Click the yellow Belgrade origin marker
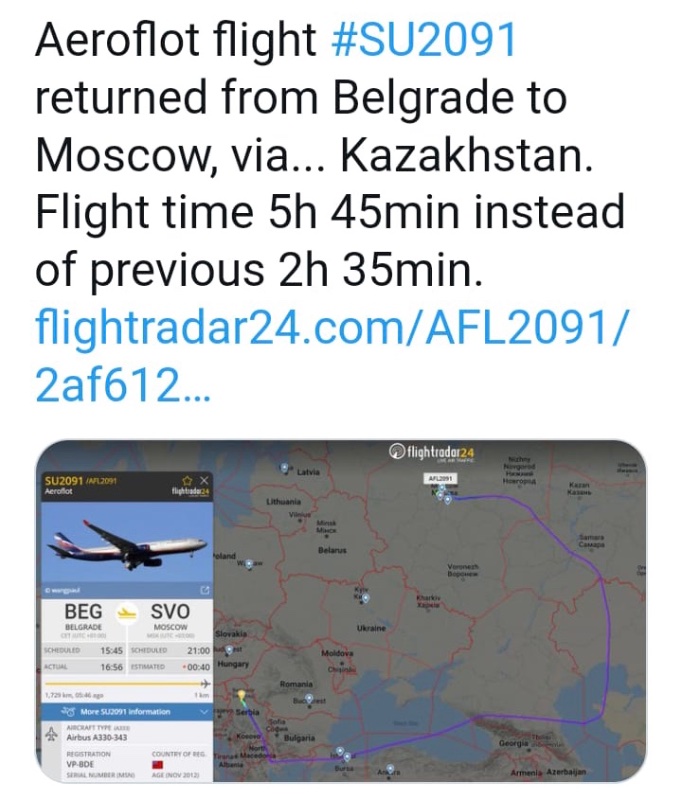 [241, 695]
